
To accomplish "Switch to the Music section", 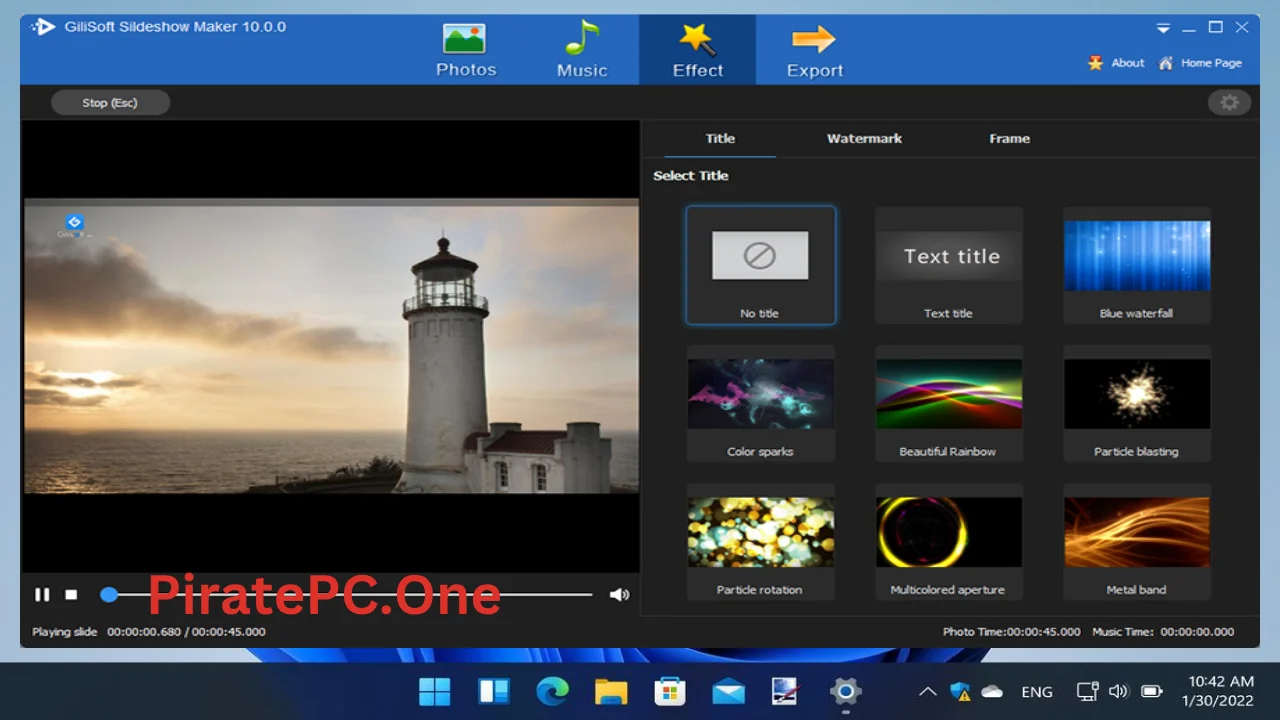I will click(582, 50).
